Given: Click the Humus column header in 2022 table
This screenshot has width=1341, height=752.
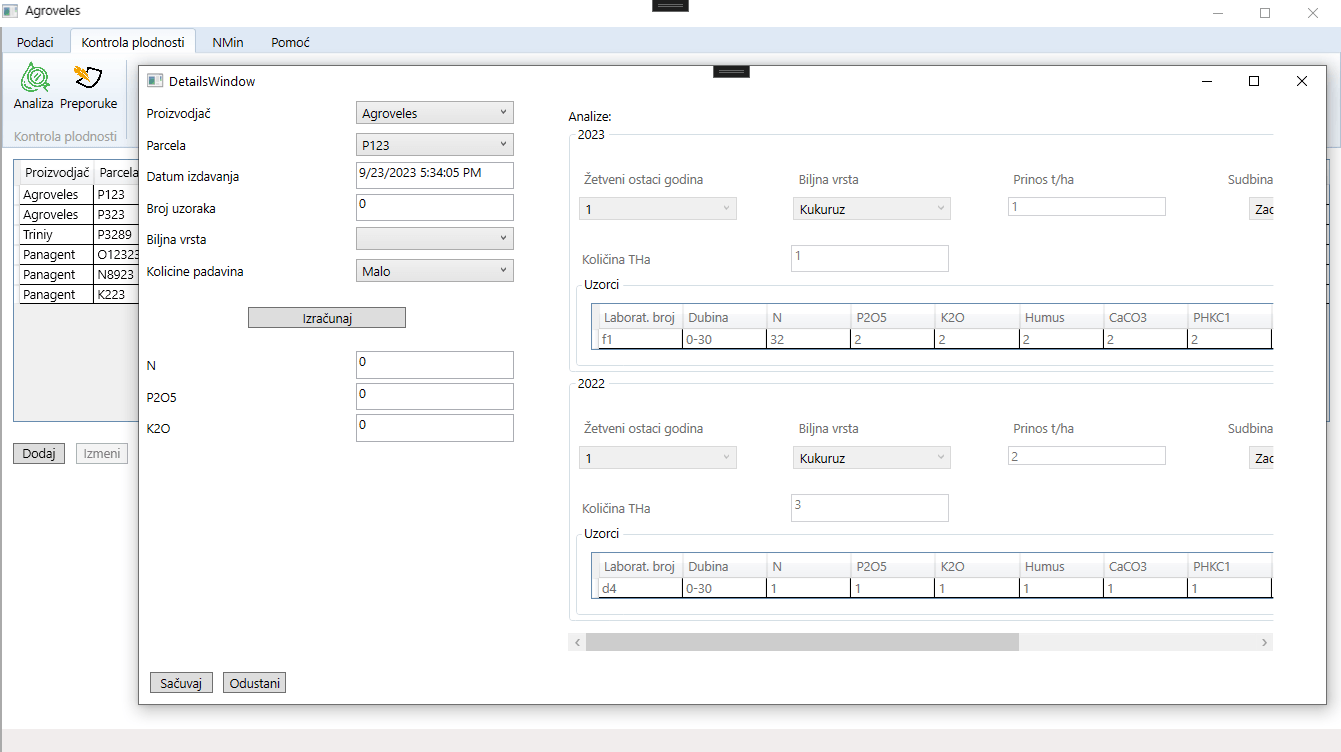Looking at the screenshot, I should 1060,566.
